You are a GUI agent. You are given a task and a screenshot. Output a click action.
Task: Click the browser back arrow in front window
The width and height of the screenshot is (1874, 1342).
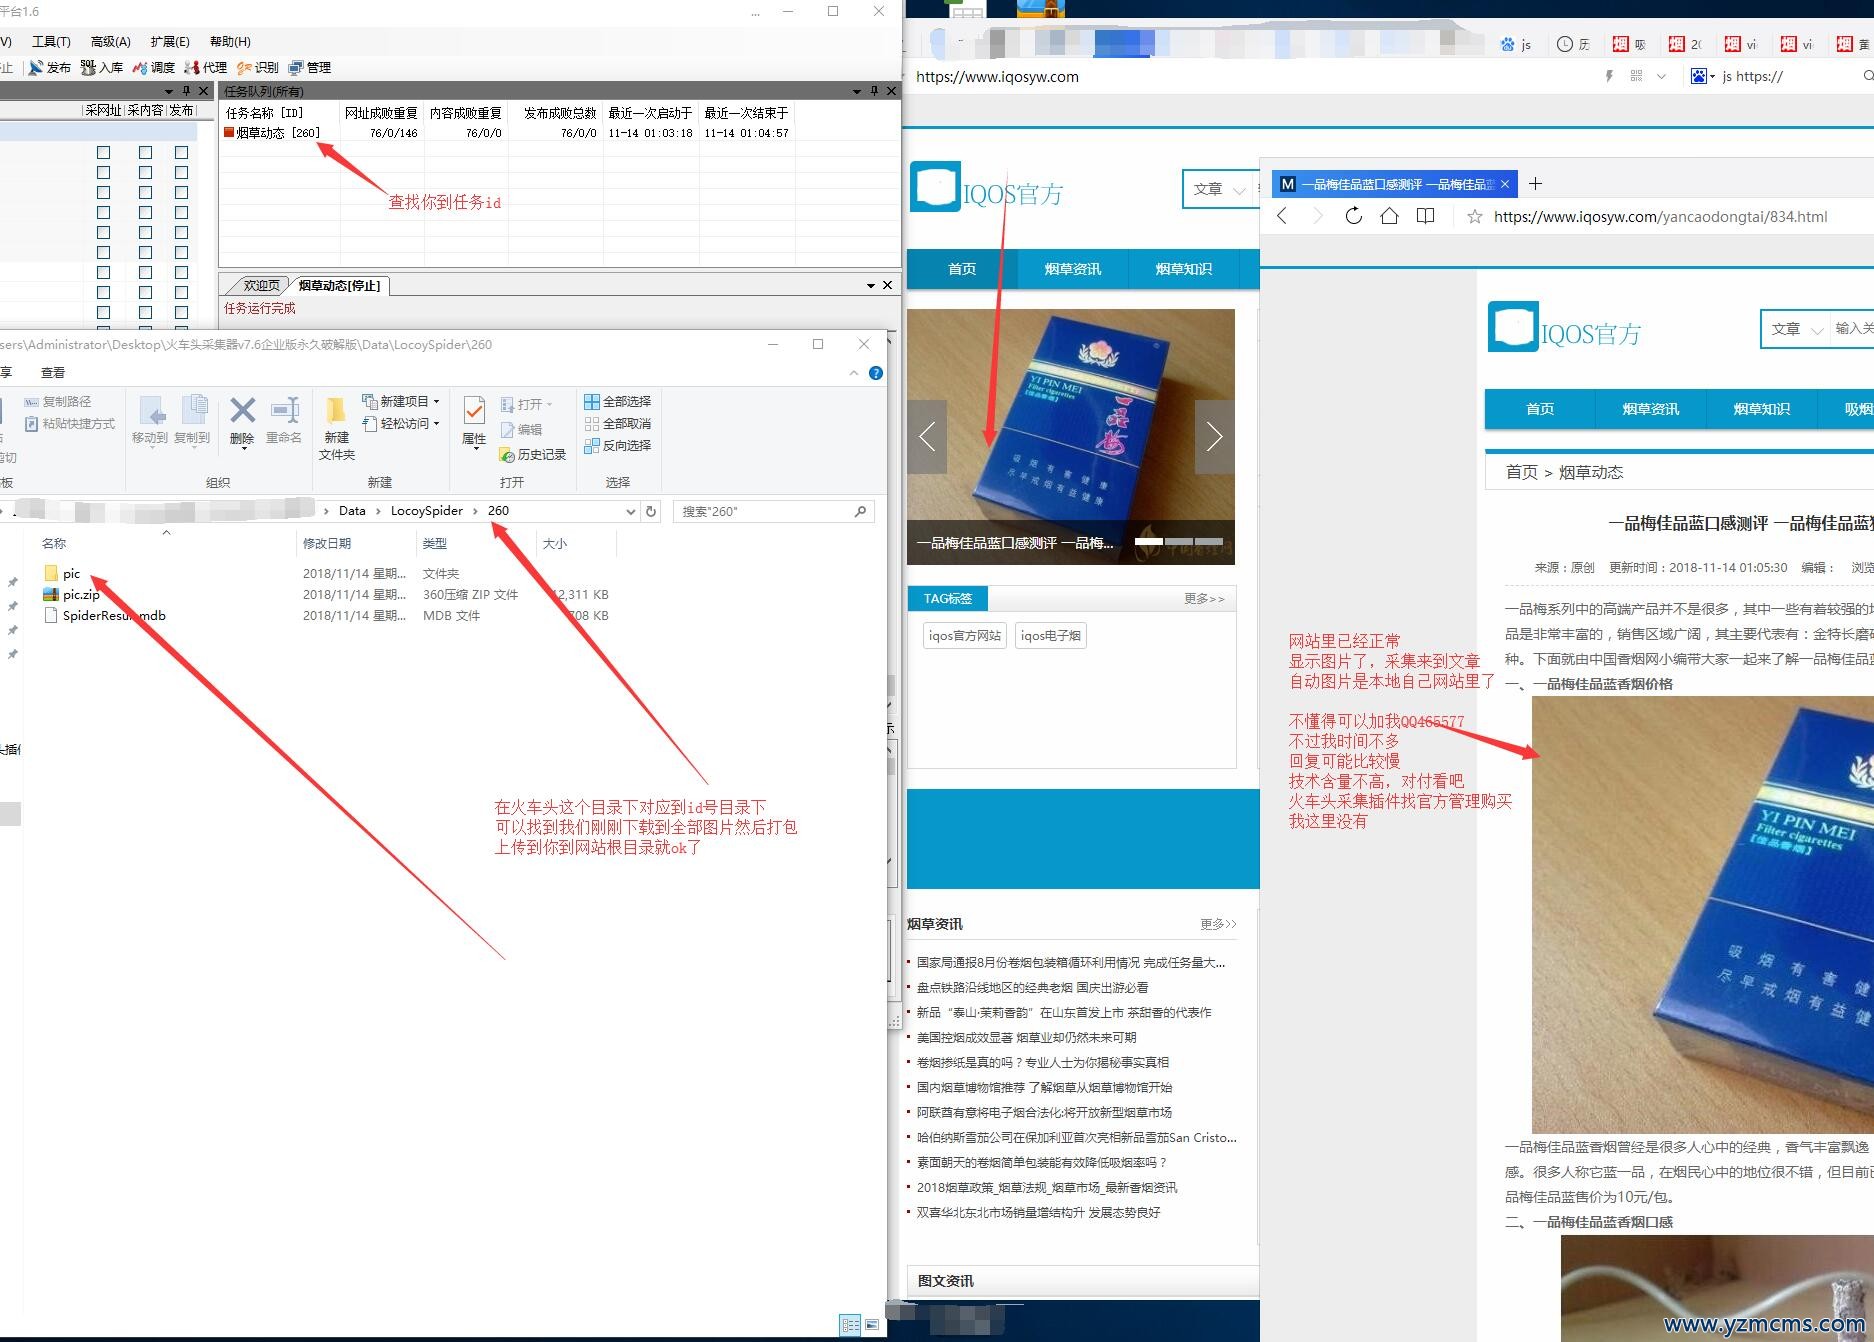pos(1282,216)
